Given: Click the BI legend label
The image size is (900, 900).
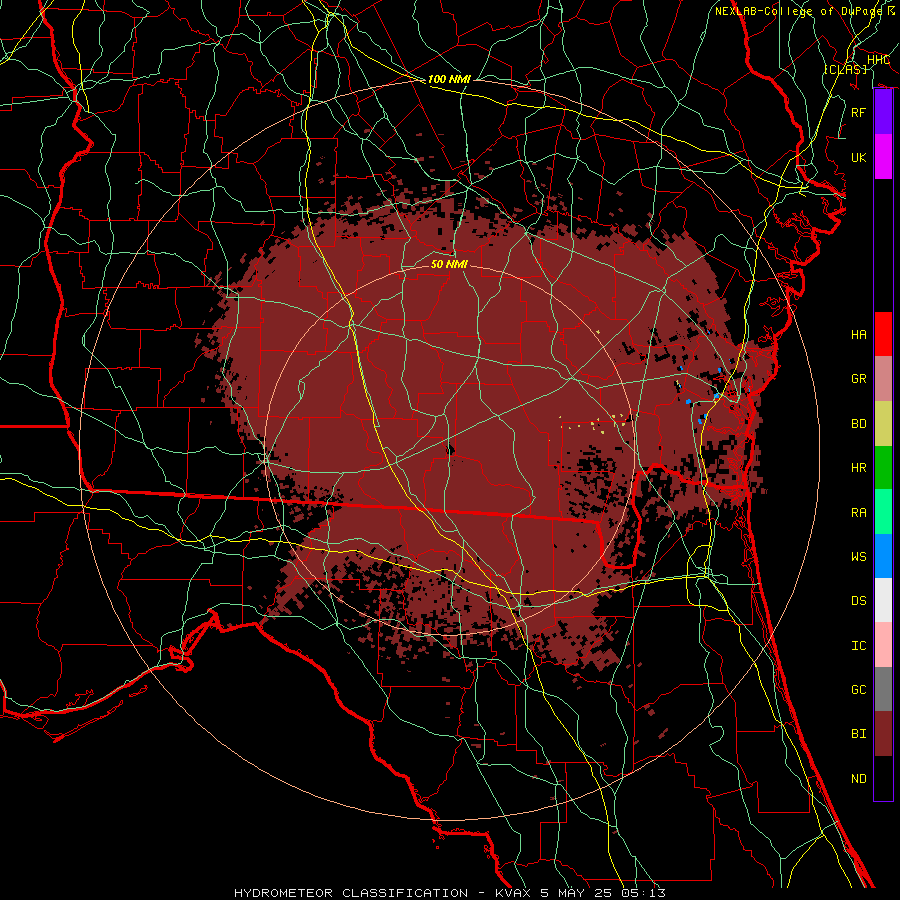Looking at the screenshot, I should 859,734.
